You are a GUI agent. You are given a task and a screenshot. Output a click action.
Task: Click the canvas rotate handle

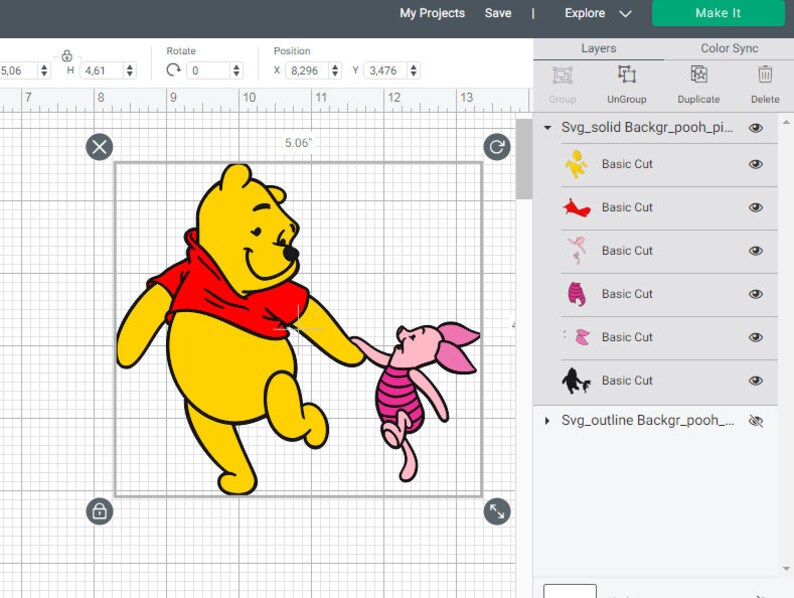[x=497, y=147]
